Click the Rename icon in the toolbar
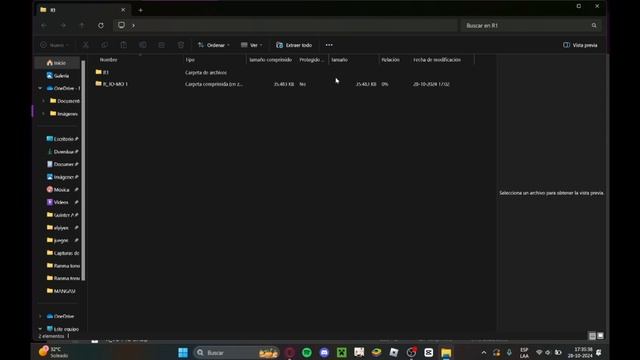The image size is (640, 360). pos(142,45)
